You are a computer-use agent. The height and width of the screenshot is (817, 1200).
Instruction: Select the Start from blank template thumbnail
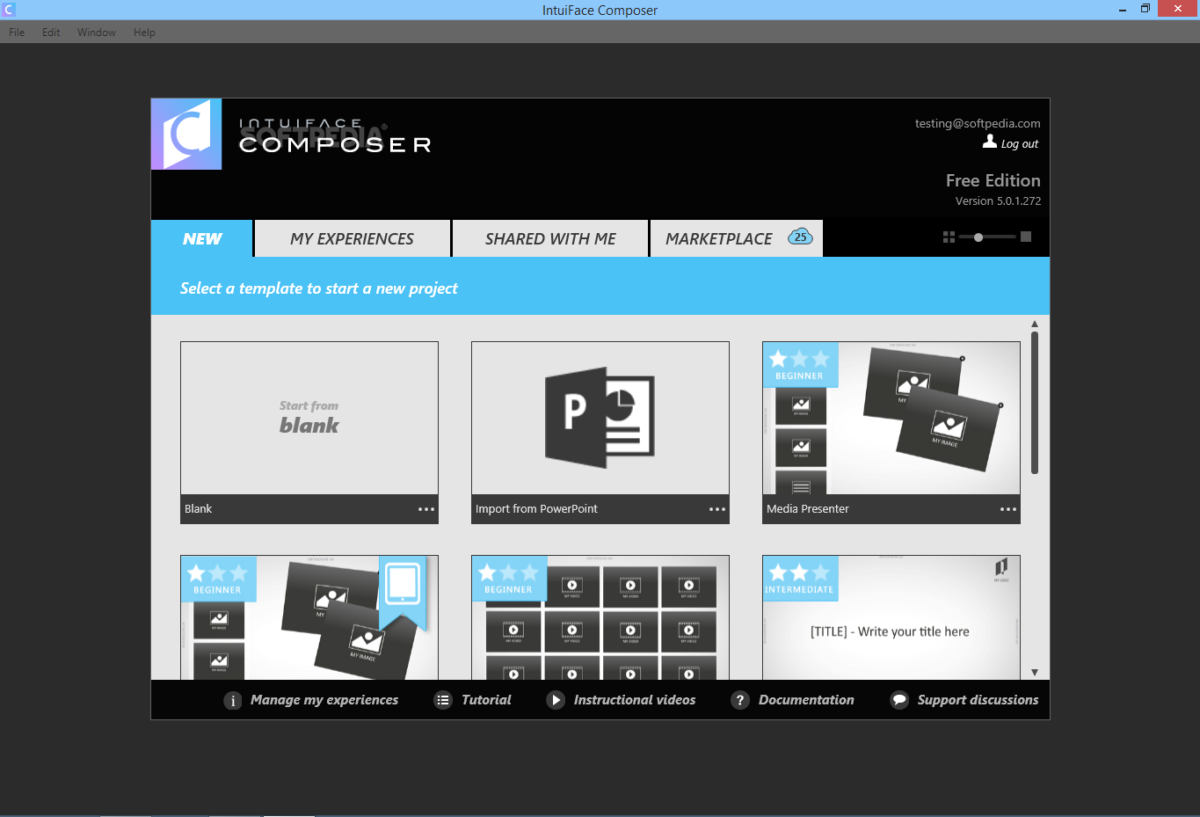[x=309, y=418]
